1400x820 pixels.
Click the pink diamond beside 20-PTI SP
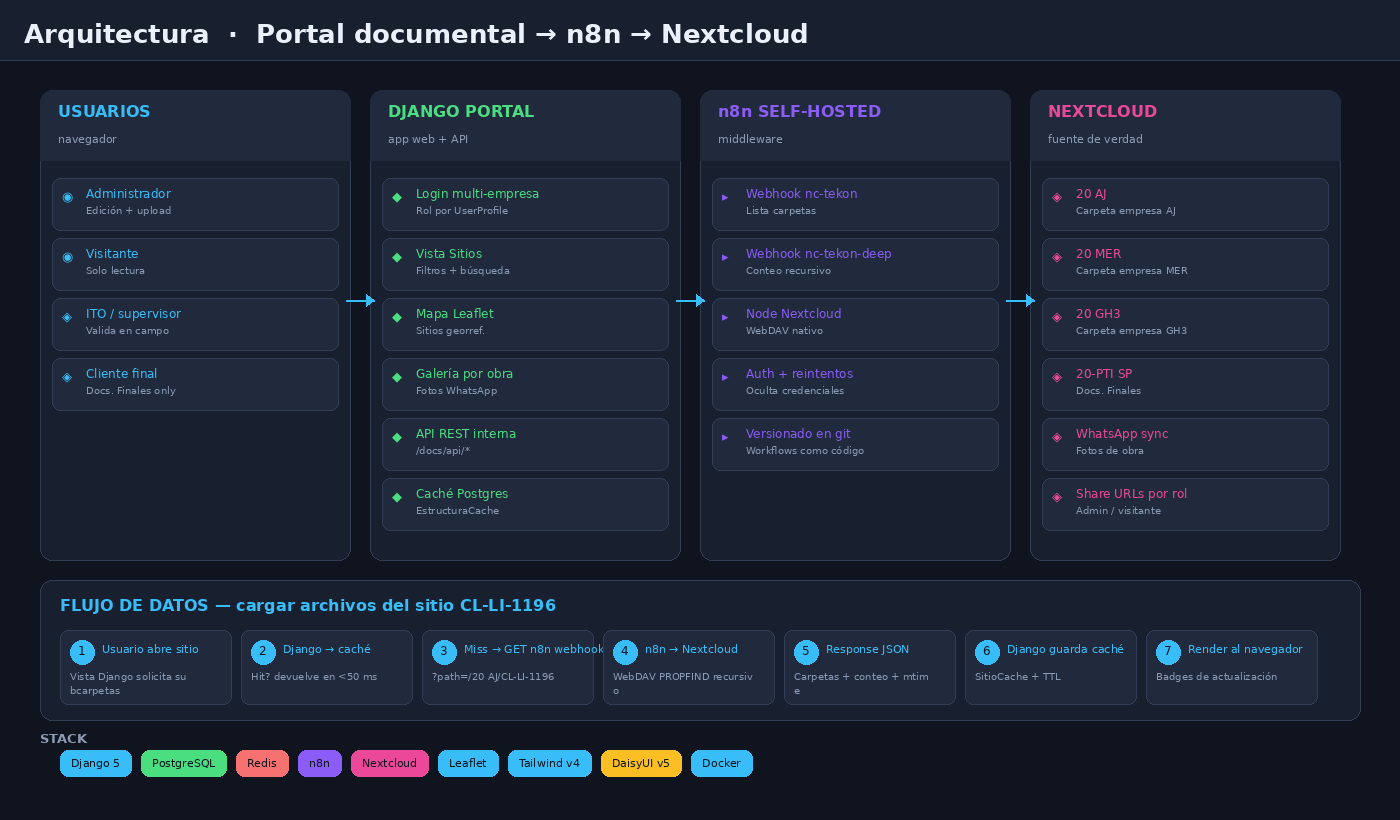click(1057, 377)
